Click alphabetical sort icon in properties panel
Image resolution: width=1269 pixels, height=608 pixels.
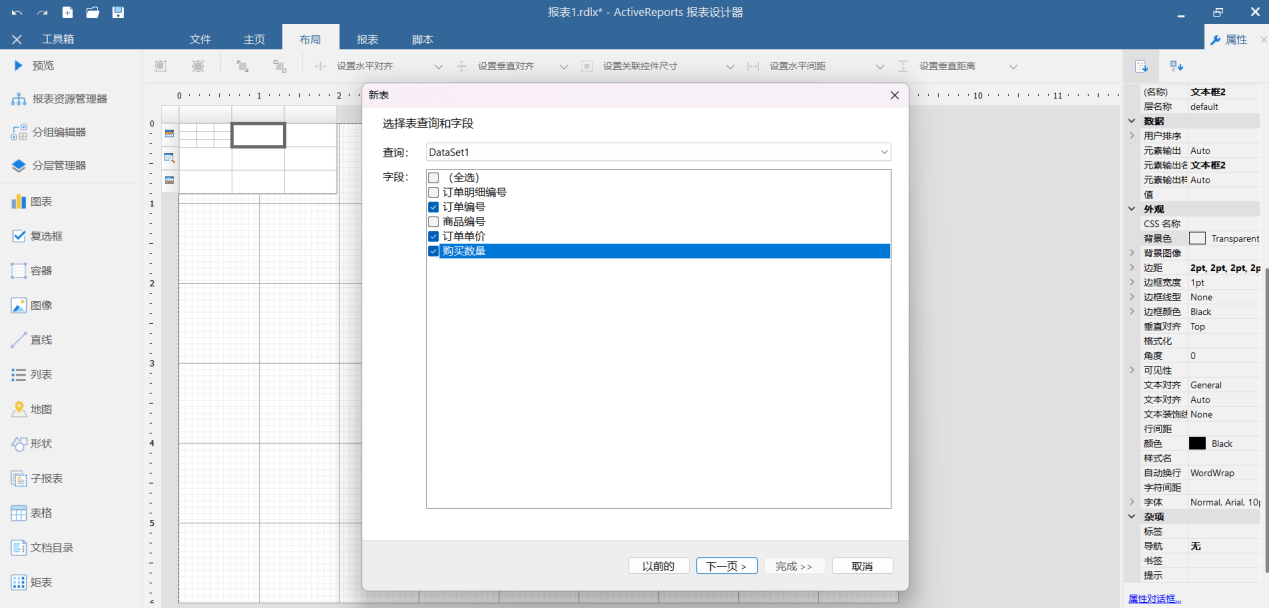point(1177,66)
